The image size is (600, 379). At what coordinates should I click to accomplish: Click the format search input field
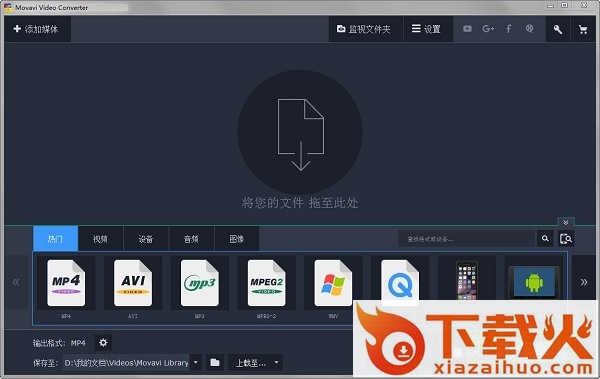pos(466,239)
